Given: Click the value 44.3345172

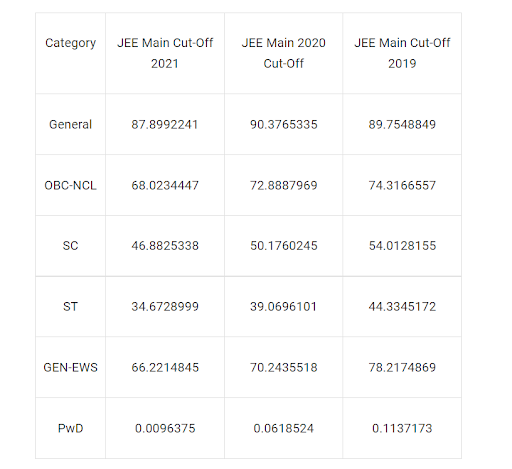Looking at the screenshot, I should (x=402, y=306).
